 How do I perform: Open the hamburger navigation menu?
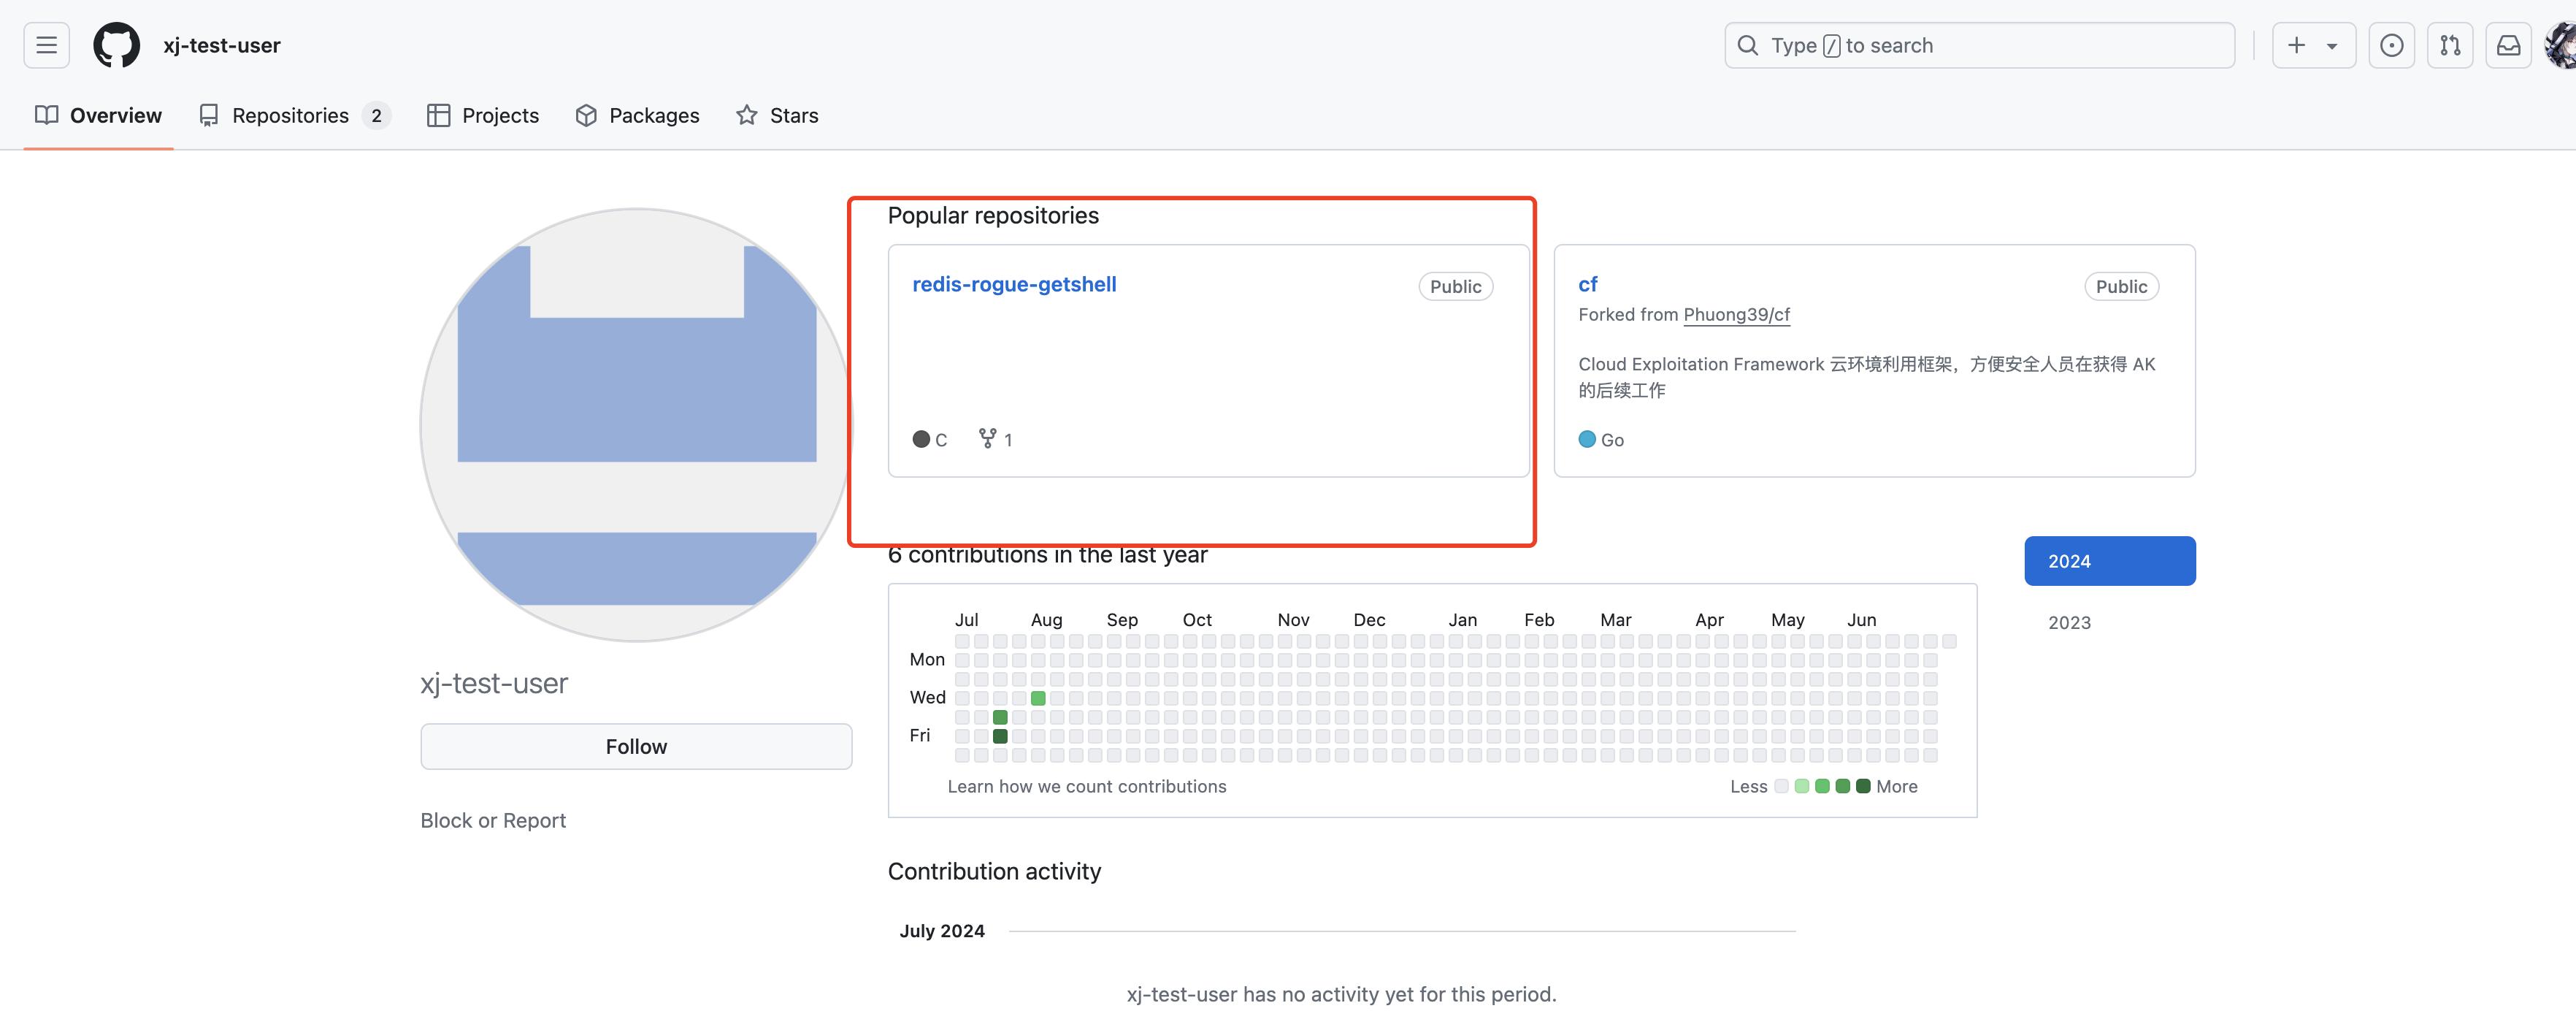[46, 45]
